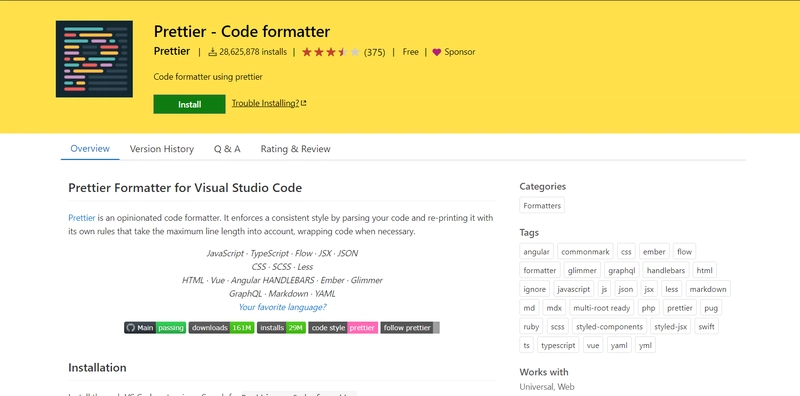Viewport: 800px width, 396px height.
Task: Click the Sponsor heart icon
Action: click(x=436, y=52)
